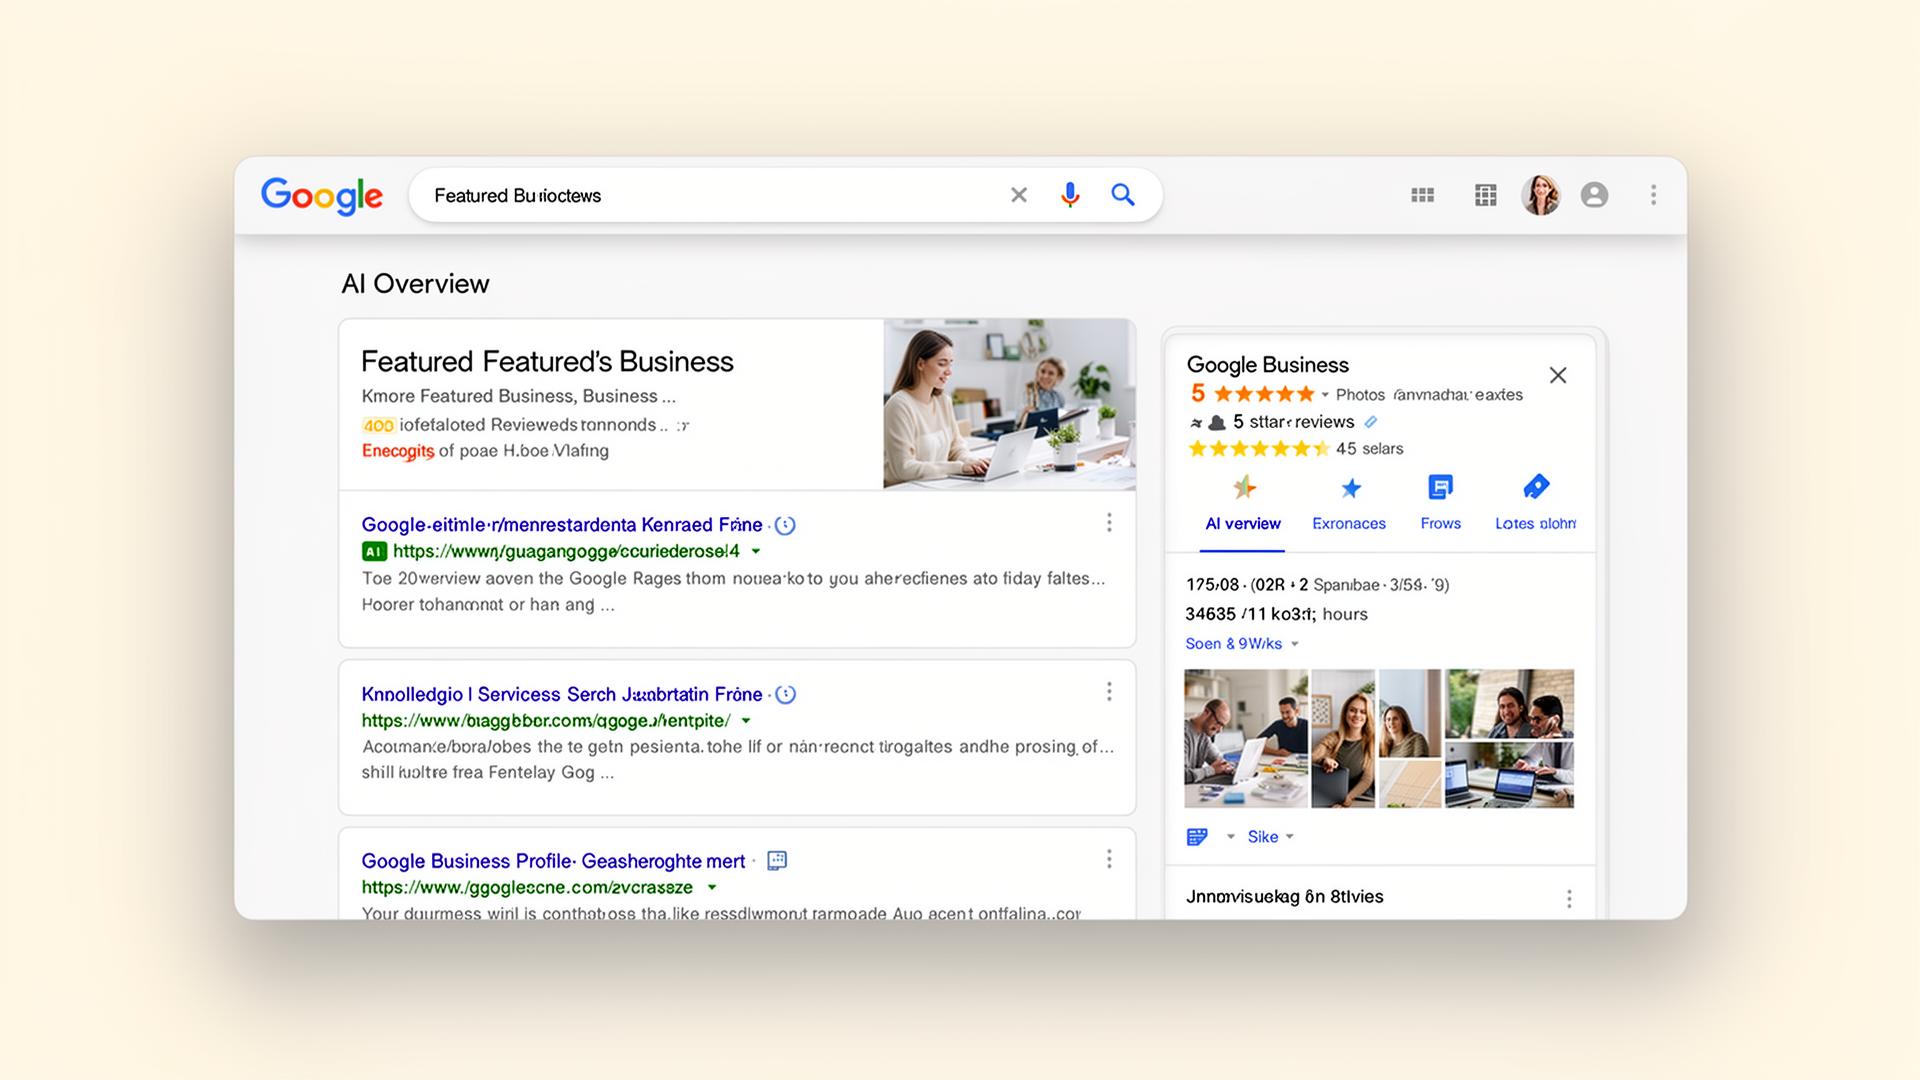Screen dimensions: 1920x1080
Task: Open the 'Knnolledgio I Servicess Serch' result
Action: 562,694
